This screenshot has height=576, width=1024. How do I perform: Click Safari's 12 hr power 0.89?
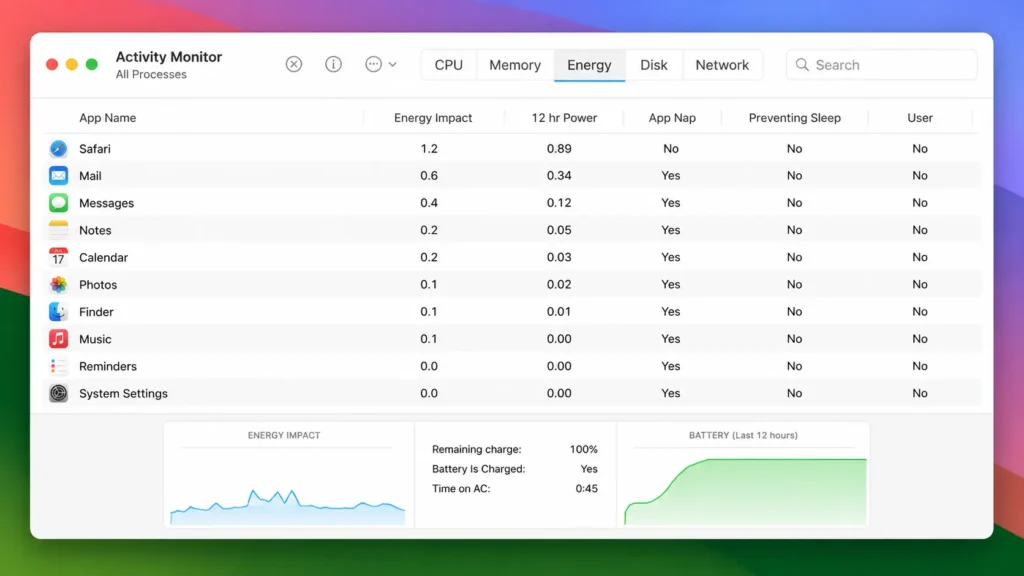click(x=559, y=148)
